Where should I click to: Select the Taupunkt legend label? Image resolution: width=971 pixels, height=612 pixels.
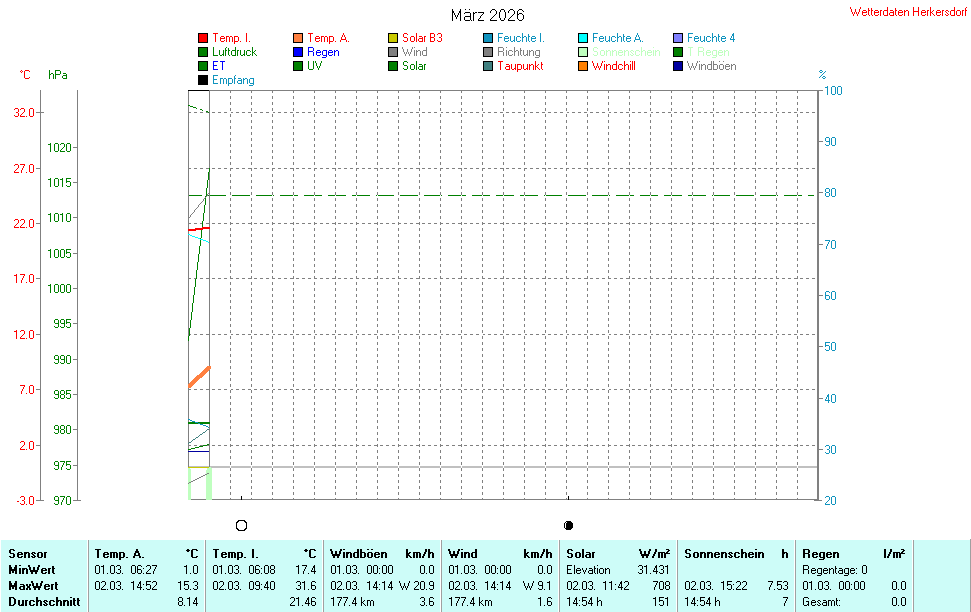click(520, 66)
